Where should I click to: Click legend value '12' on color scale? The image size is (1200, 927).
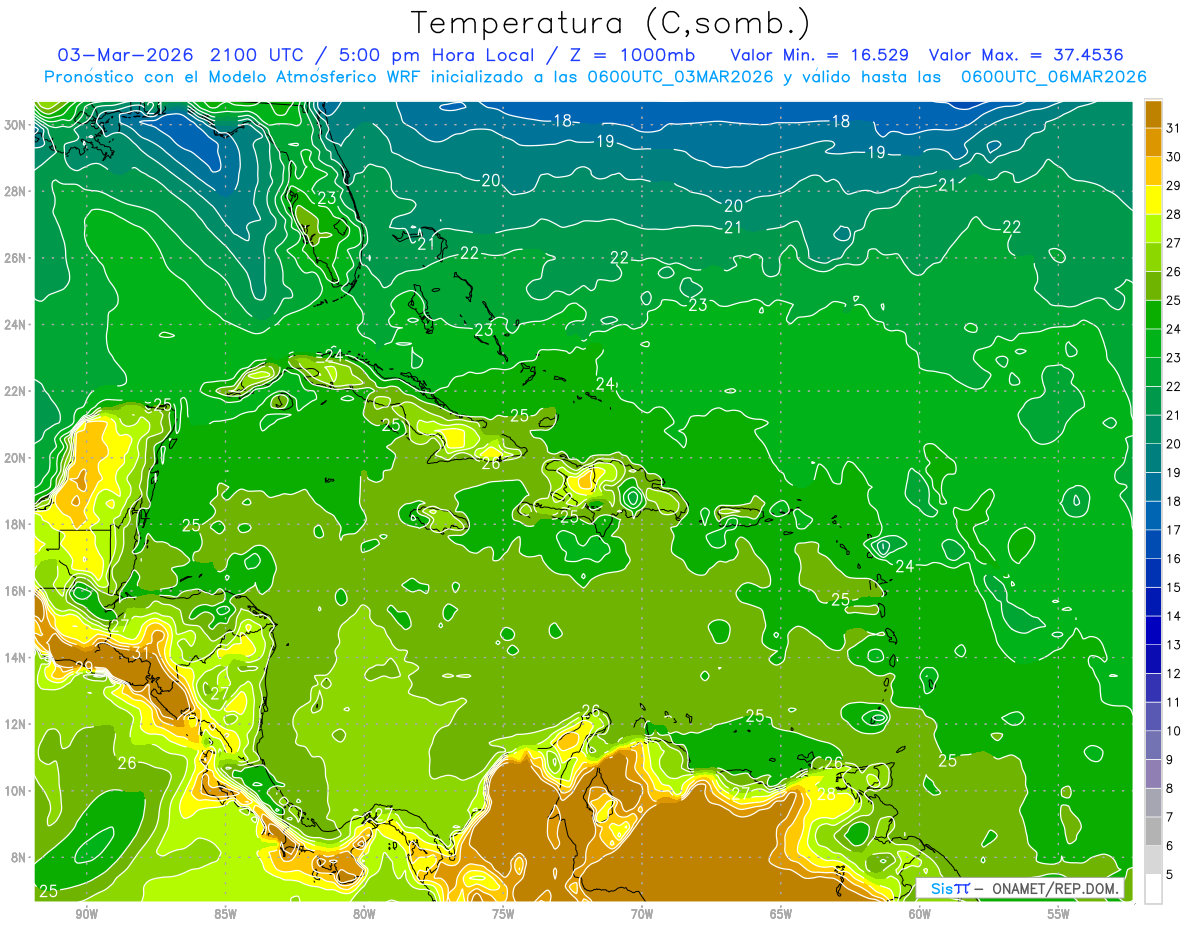click(1174, 674)
